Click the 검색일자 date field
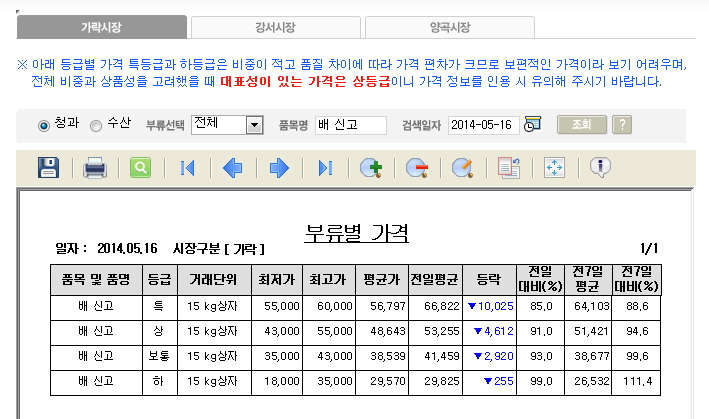 (484, 125)
